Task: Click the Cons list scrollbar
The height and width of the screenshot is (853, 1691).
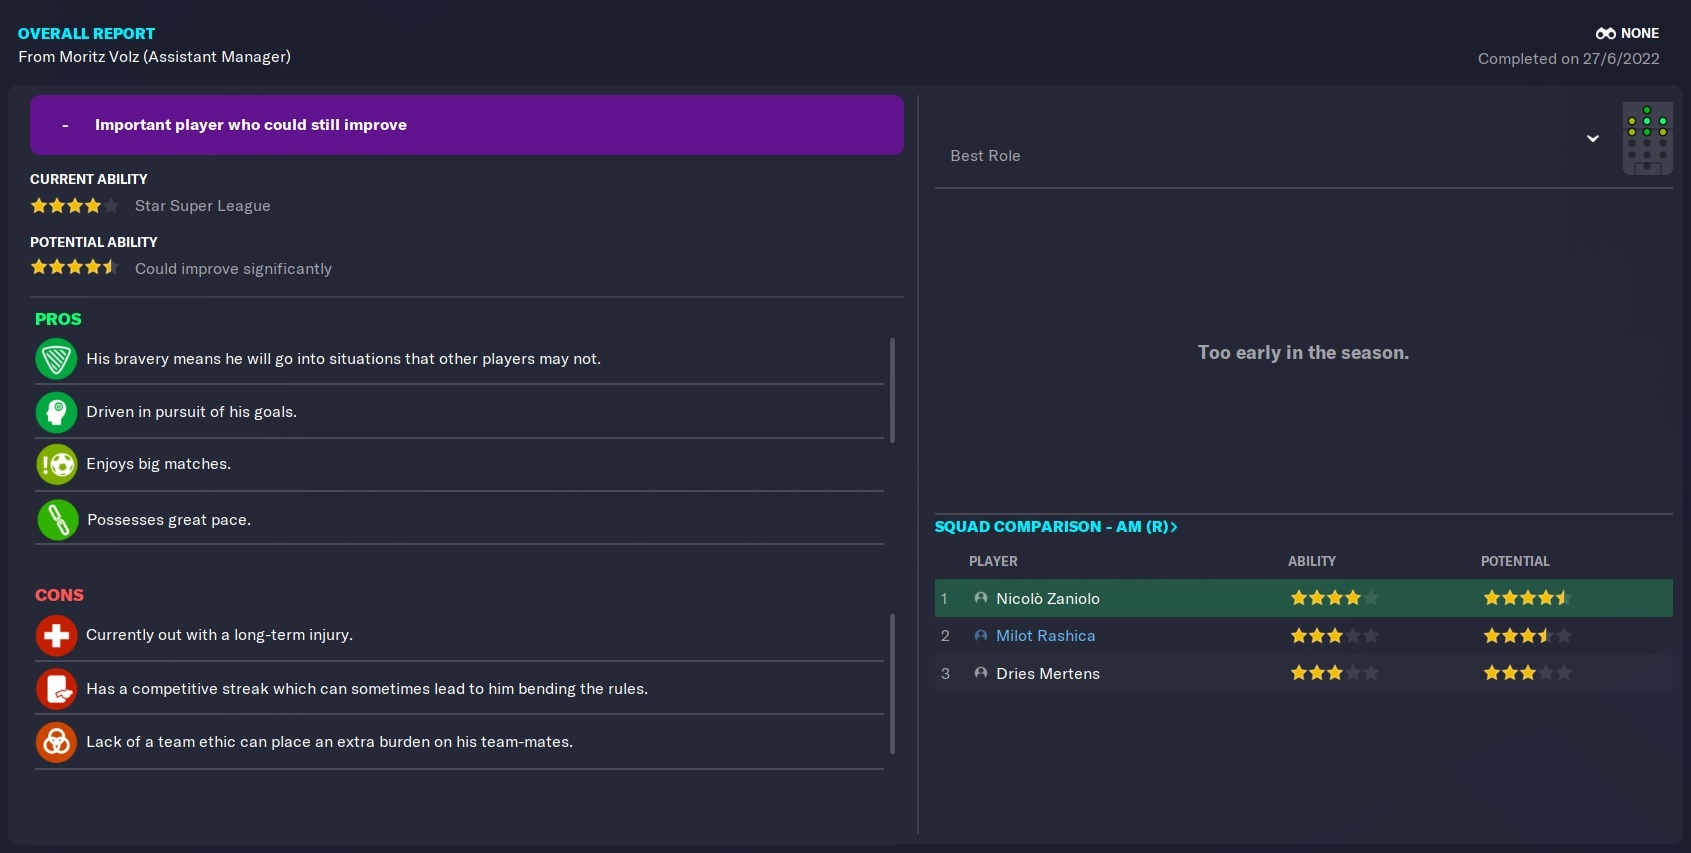Action: [892, 684]
